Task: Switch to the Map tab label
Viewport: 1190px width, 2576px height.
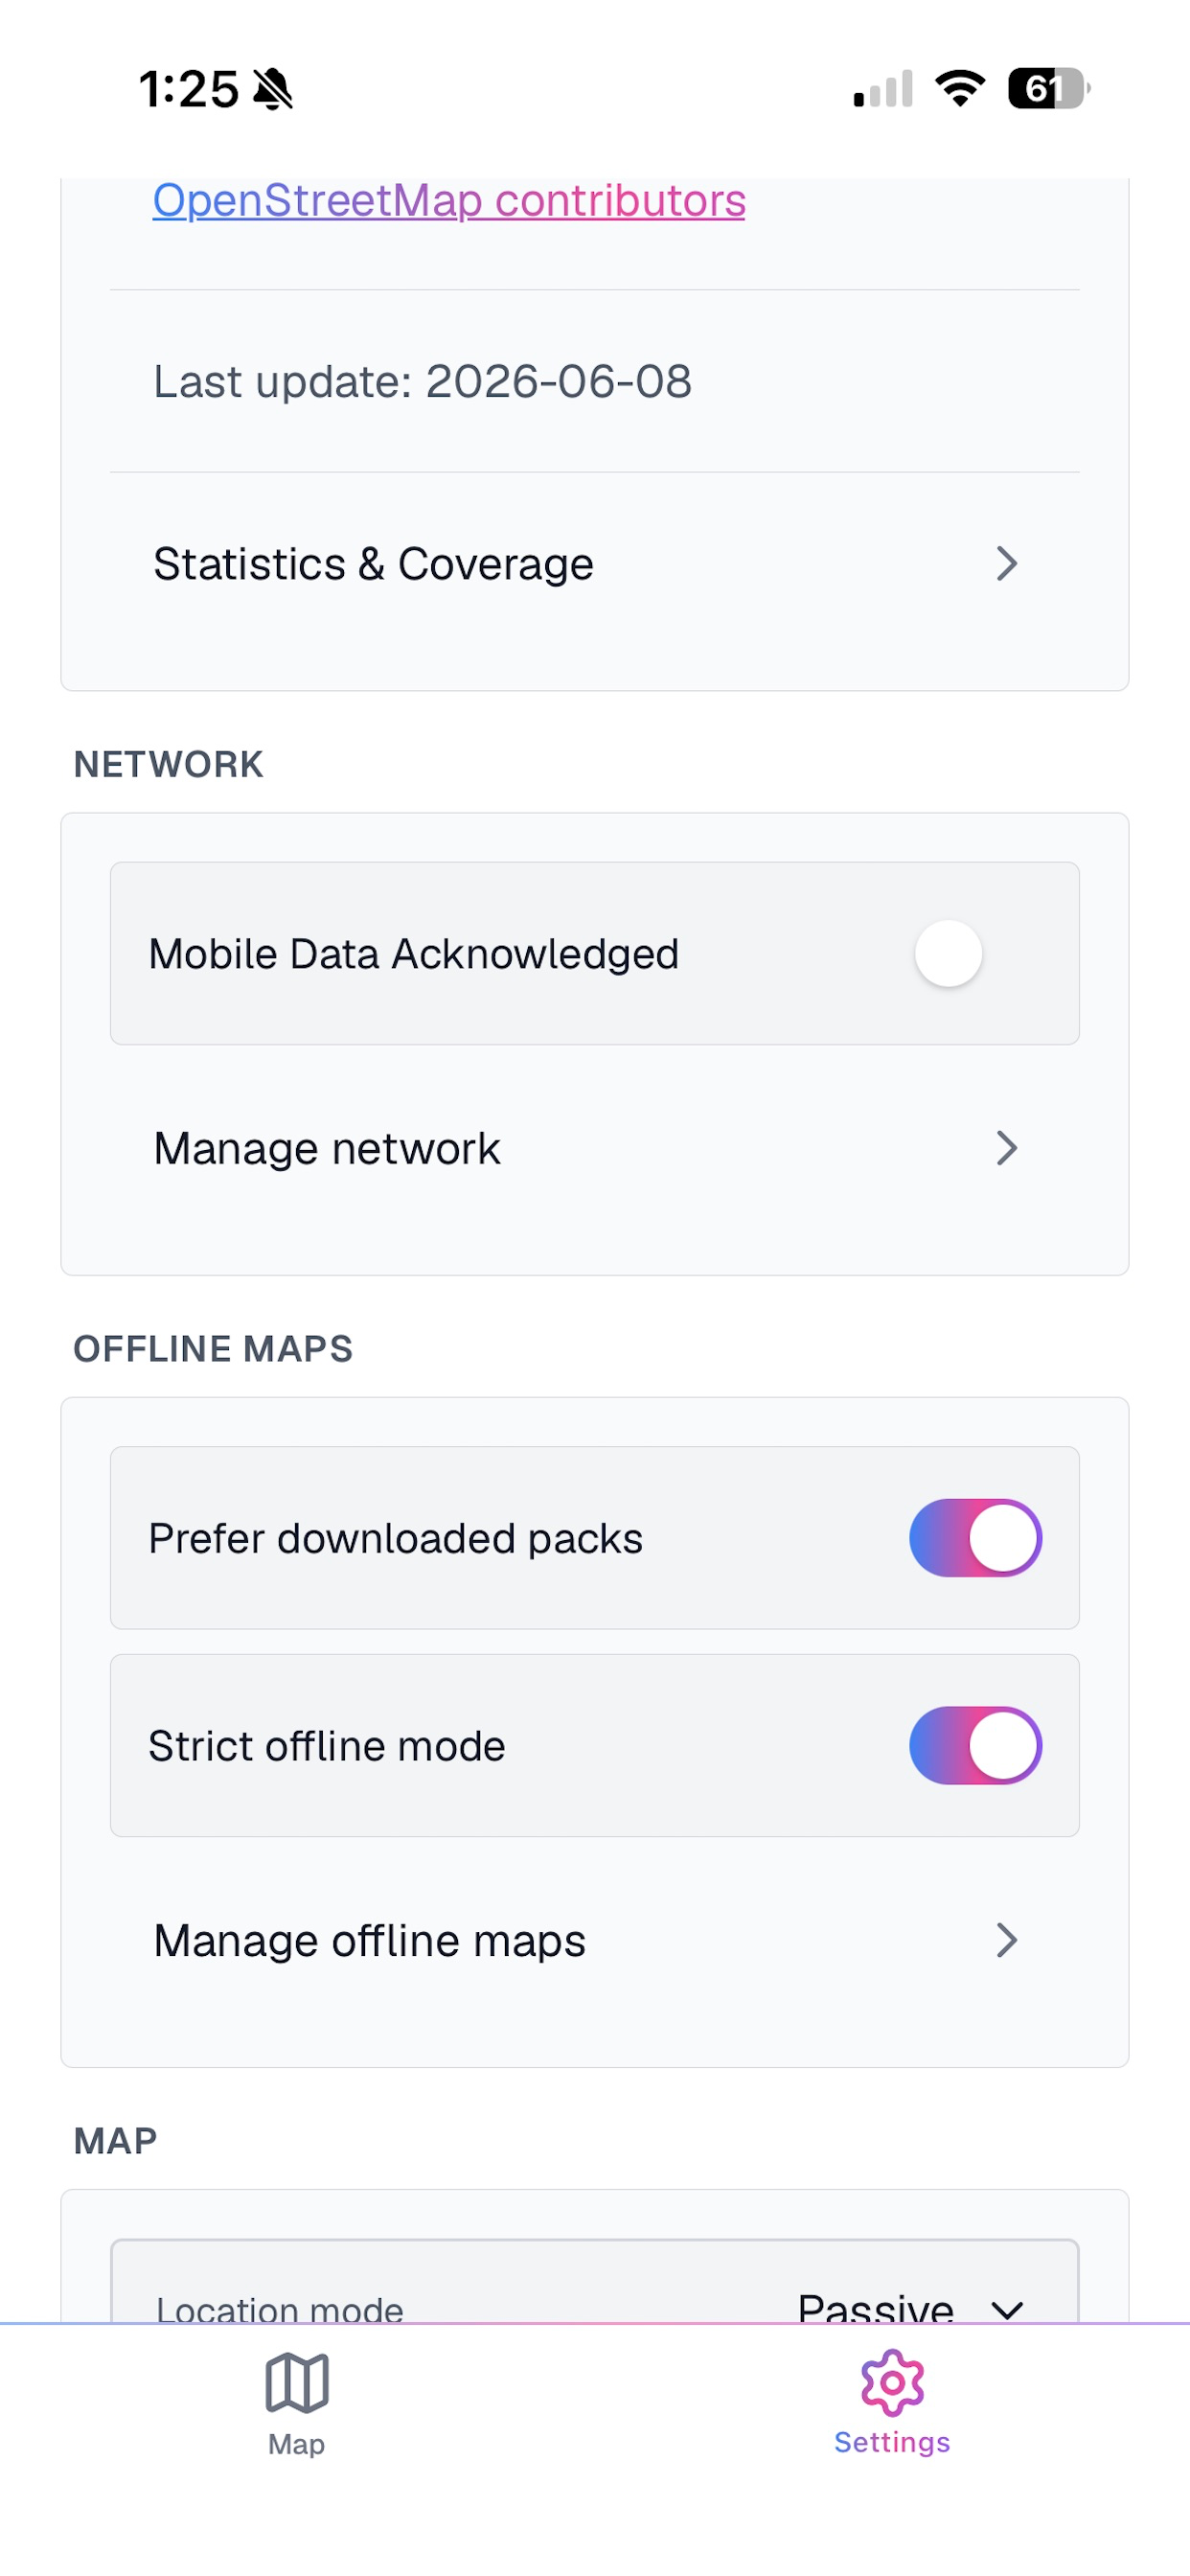Action: click(x=296, y=2443)
